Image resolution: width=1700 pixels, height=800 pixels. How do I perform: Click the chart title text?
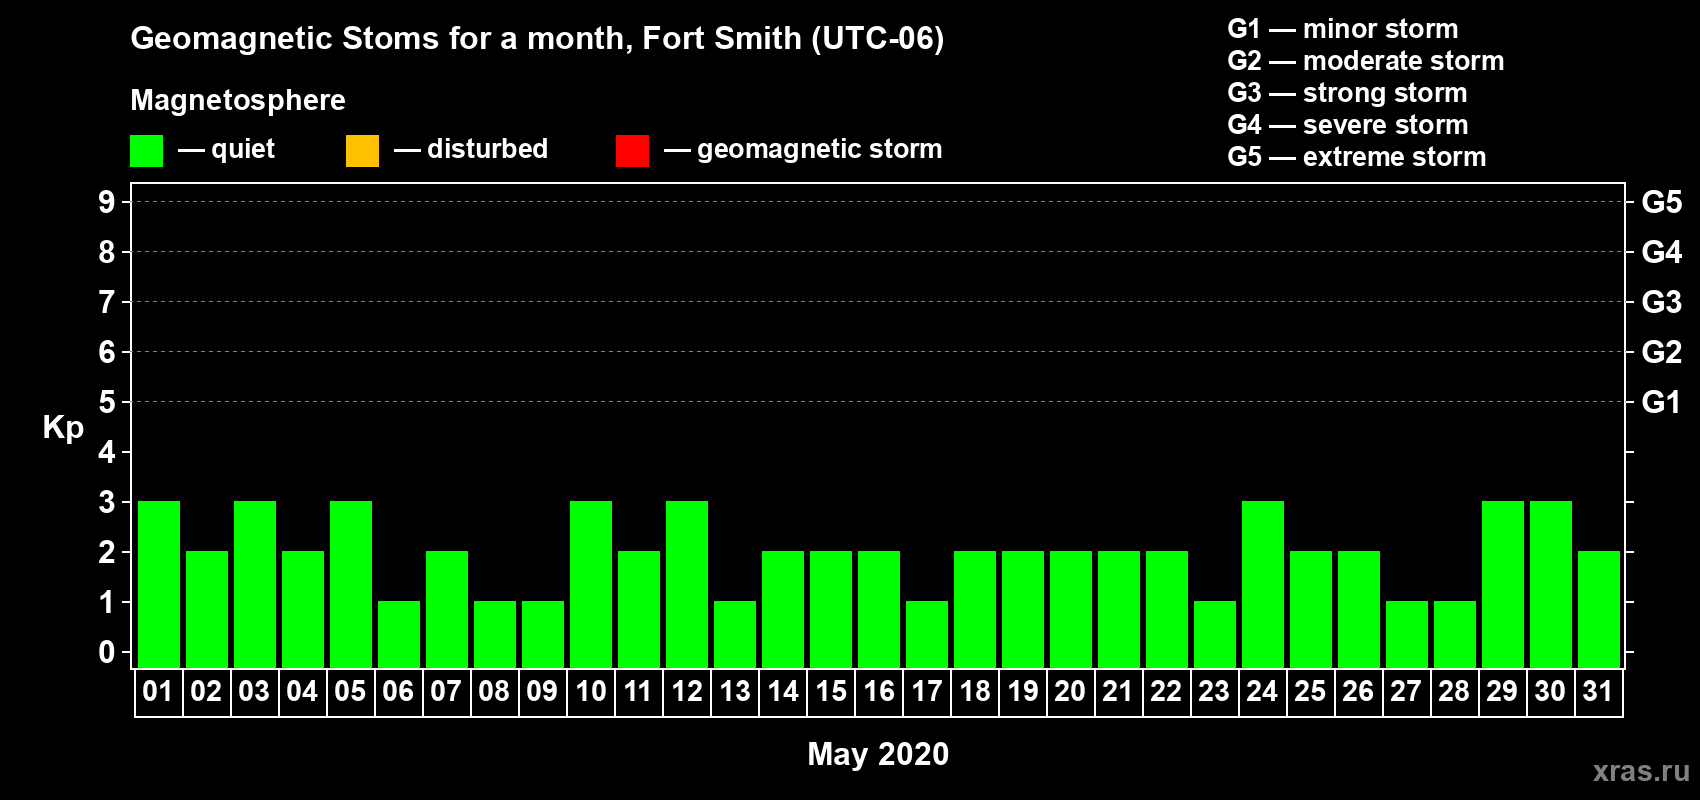tap(537, 39)
